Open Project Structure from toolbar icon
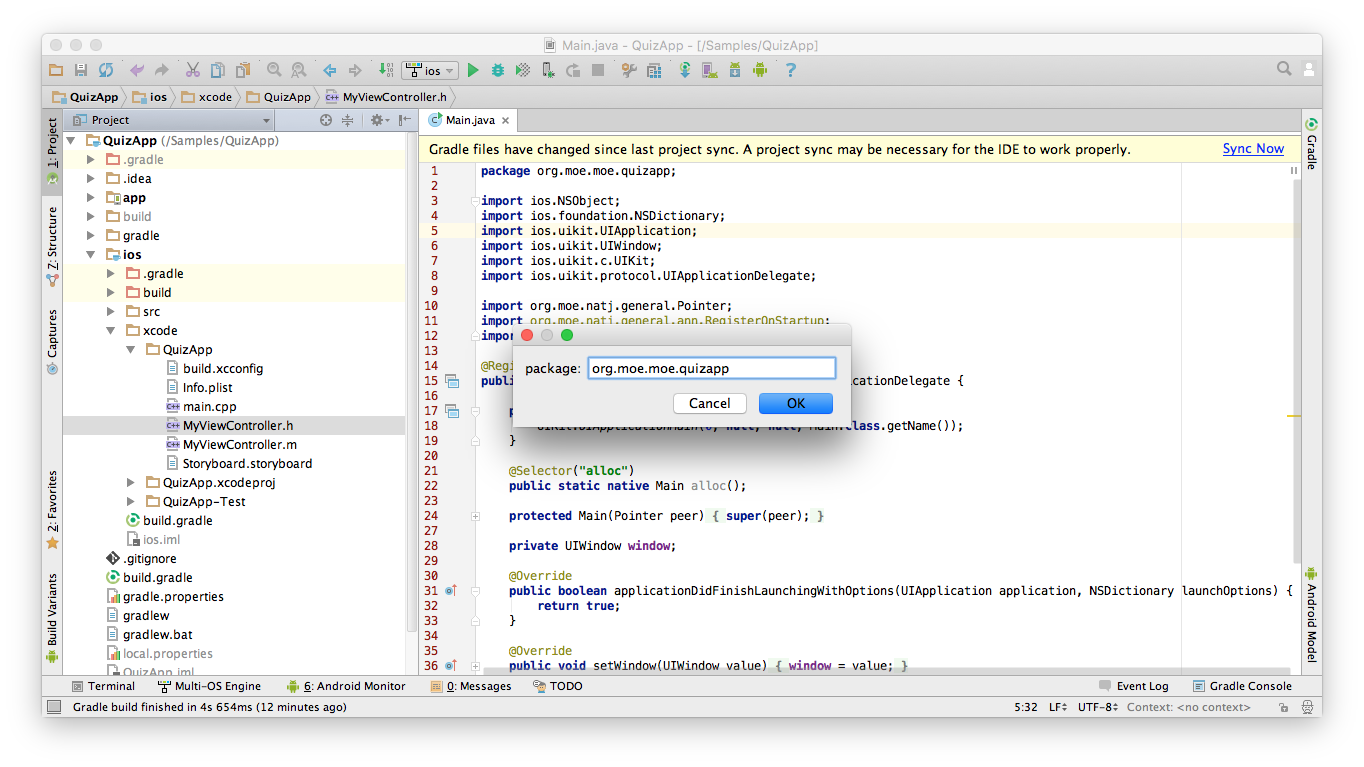This screenshot has height=767, width=1364. click(x=654, y=70)
